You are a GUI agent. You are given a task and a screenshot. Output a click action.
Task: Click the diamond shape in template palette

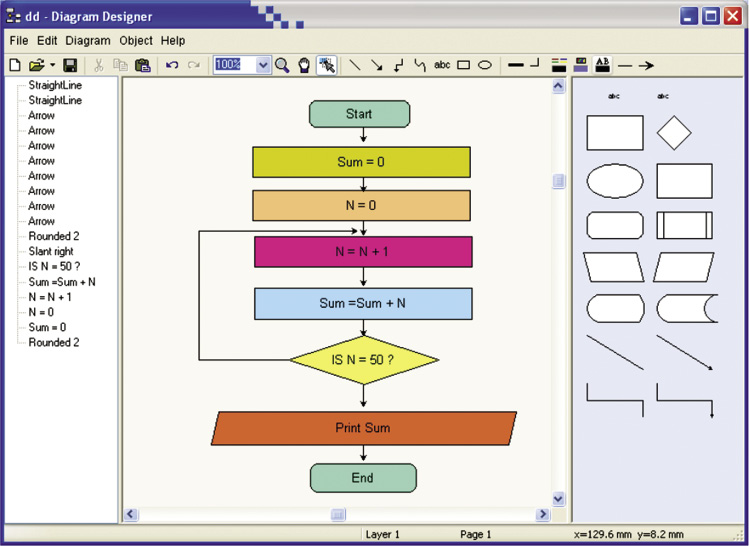[674, 132]
